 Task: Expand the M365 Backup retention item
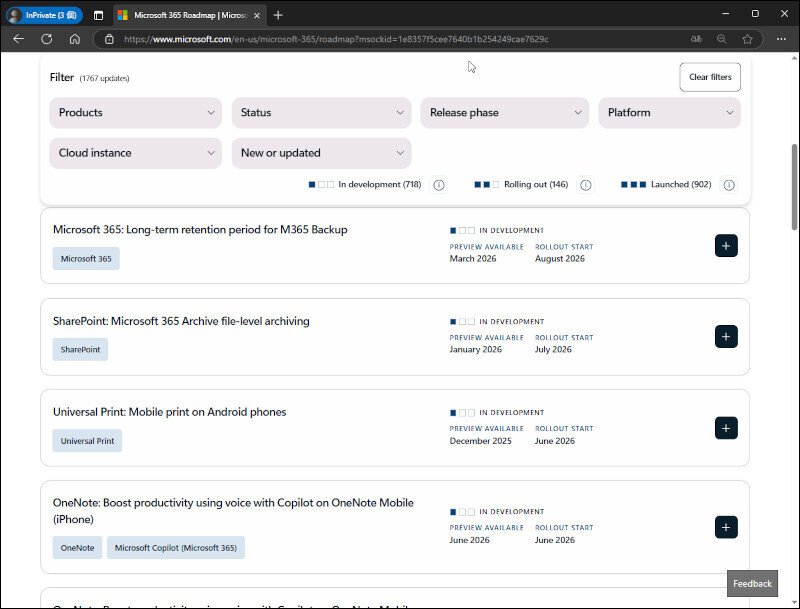(726, 246)
